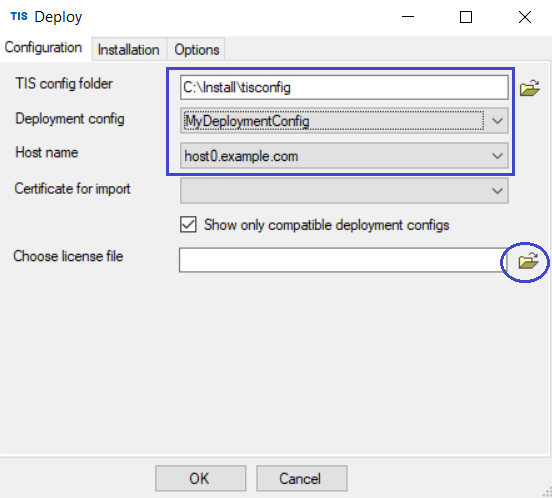Minimize the Deploy window
552x498 pixels.
[408, 17]
